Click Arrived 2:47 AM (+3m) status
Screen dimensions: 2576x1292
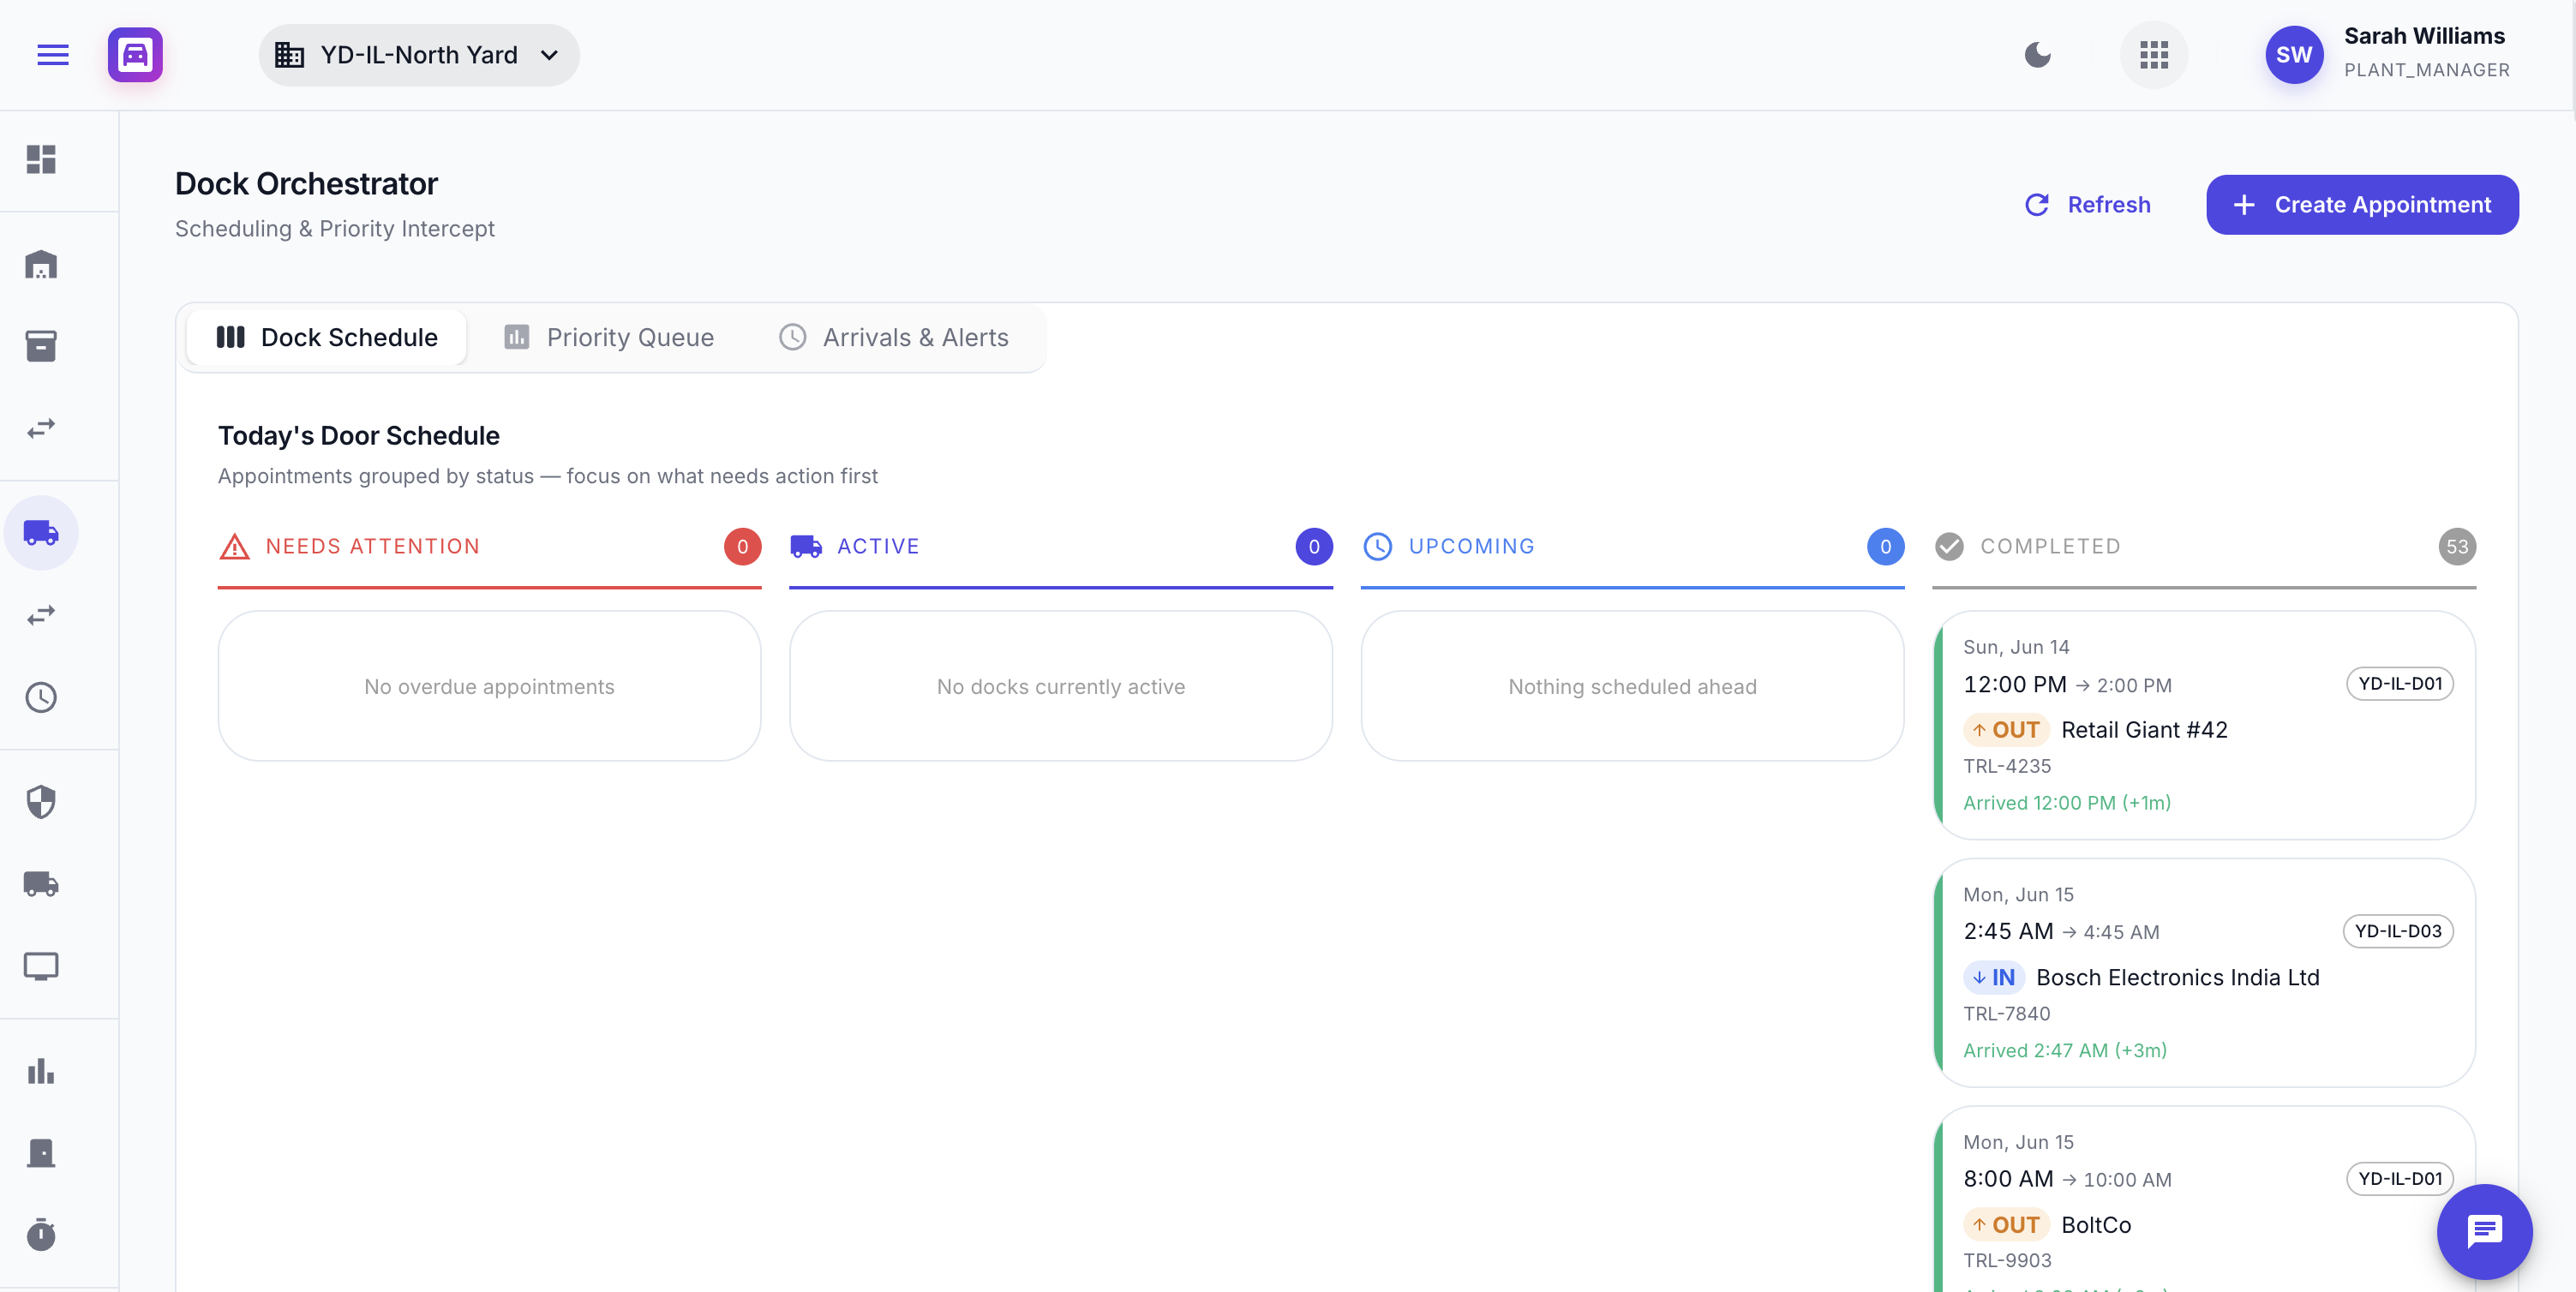point(2064,1050)
